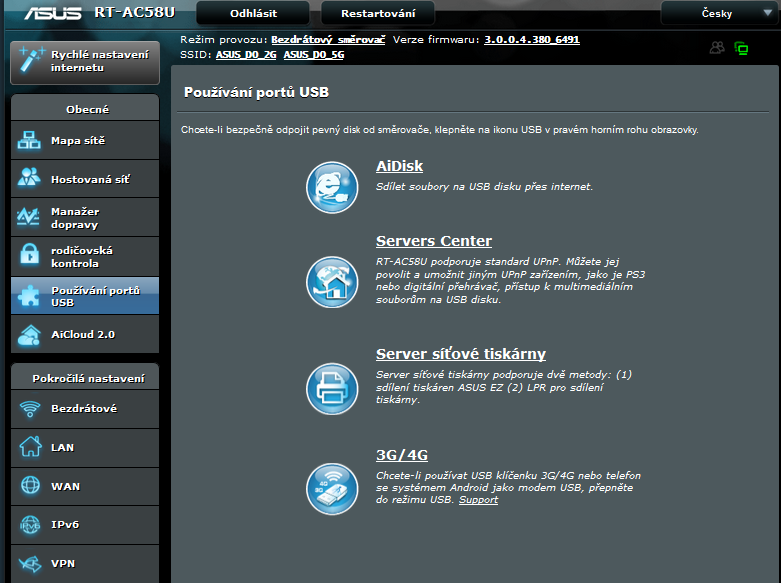Image resolution: width=781 pixels, height=583 pixels.
Task: Select Bezdrátové in advanced settings
Action: (x=85, y=409)
